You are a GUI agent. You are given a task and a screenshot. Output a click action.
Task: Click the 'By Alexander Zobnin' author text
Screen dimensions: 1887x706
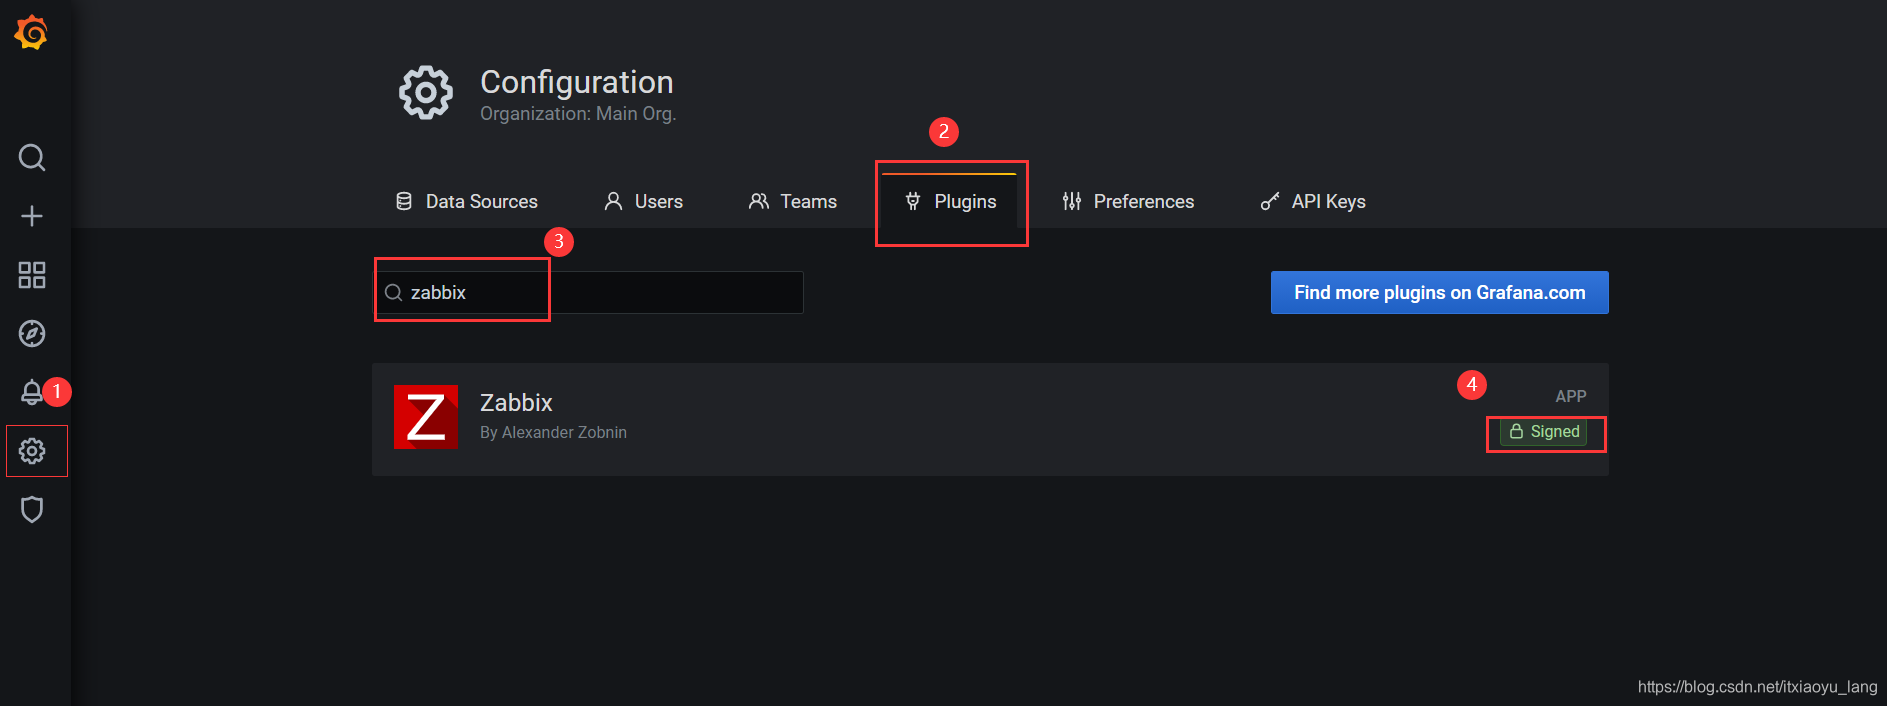[553, 432]
